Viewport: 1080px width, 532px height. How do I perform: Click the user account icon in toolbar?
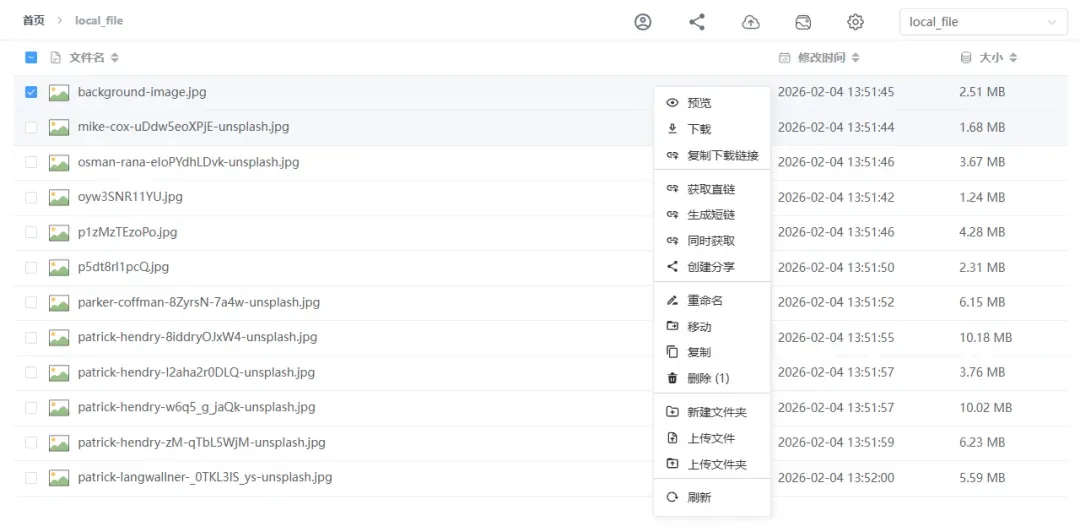[643, 22]
